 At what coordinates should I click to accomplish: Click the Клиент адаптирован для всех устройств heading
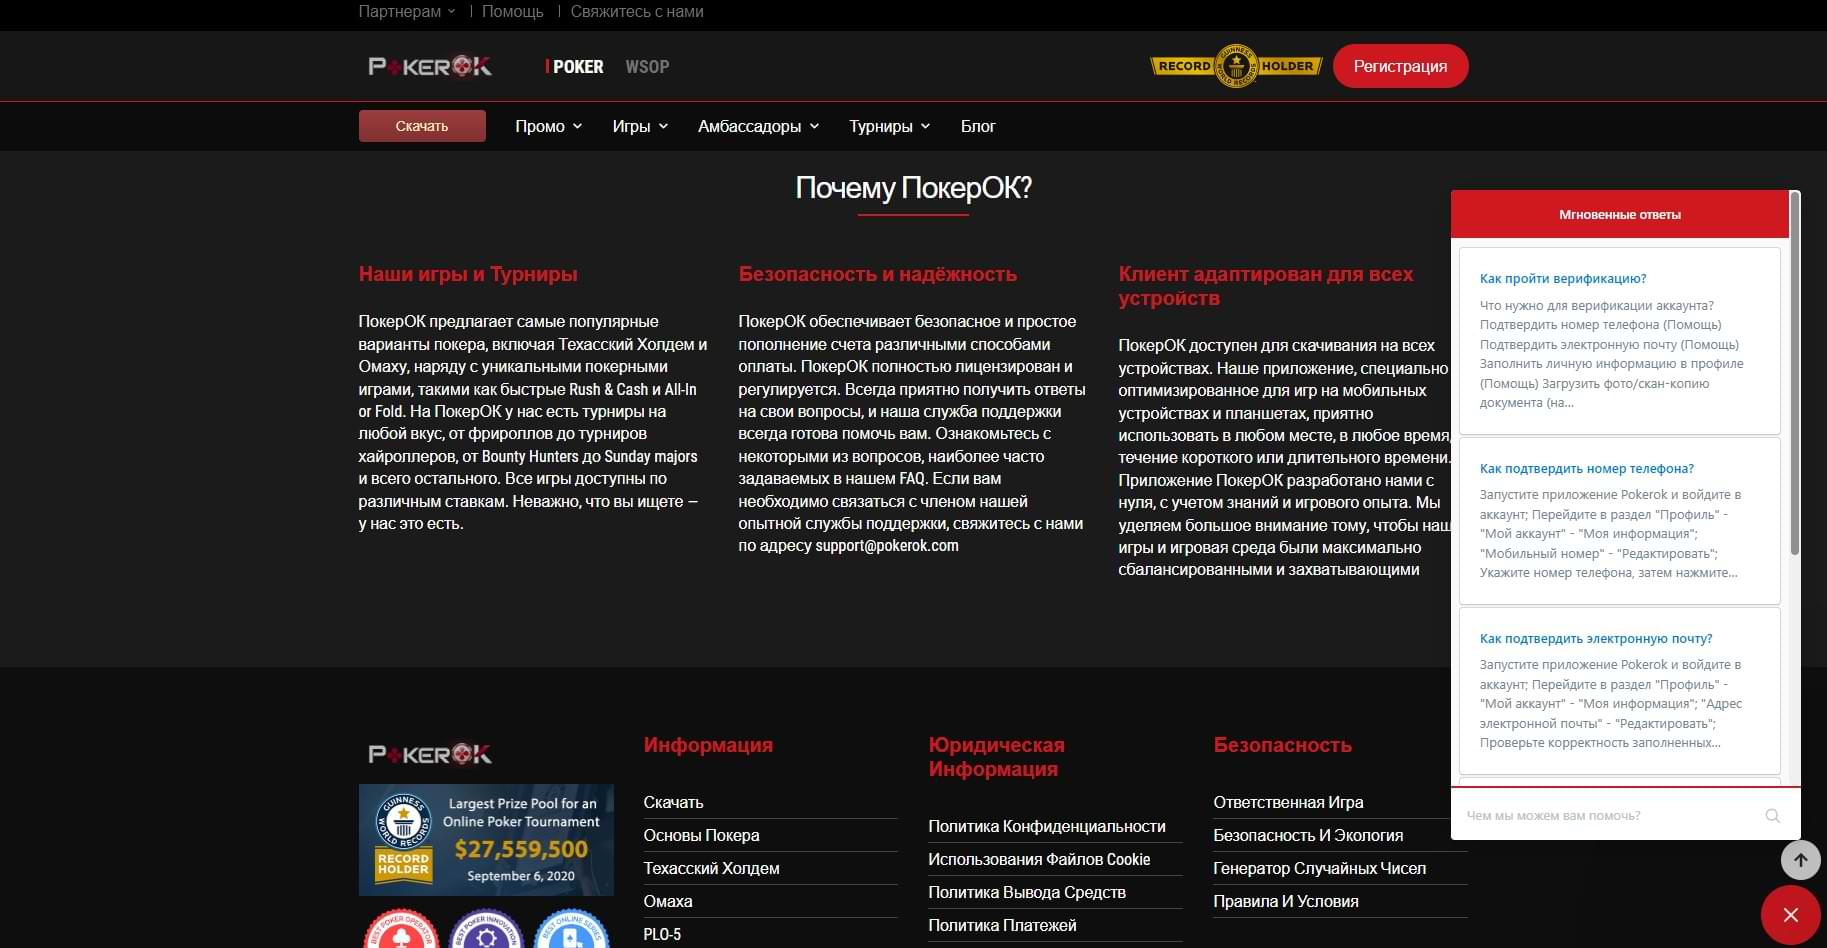1266,286
